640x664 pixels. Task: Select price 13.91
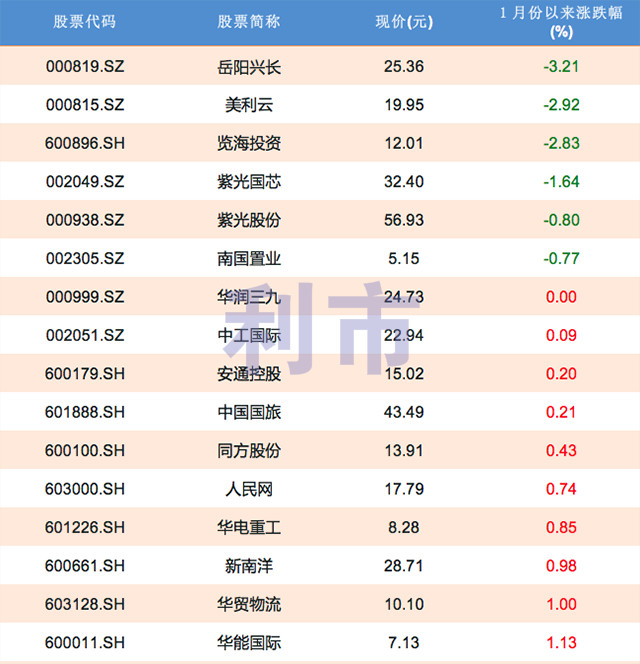(404, 451)
